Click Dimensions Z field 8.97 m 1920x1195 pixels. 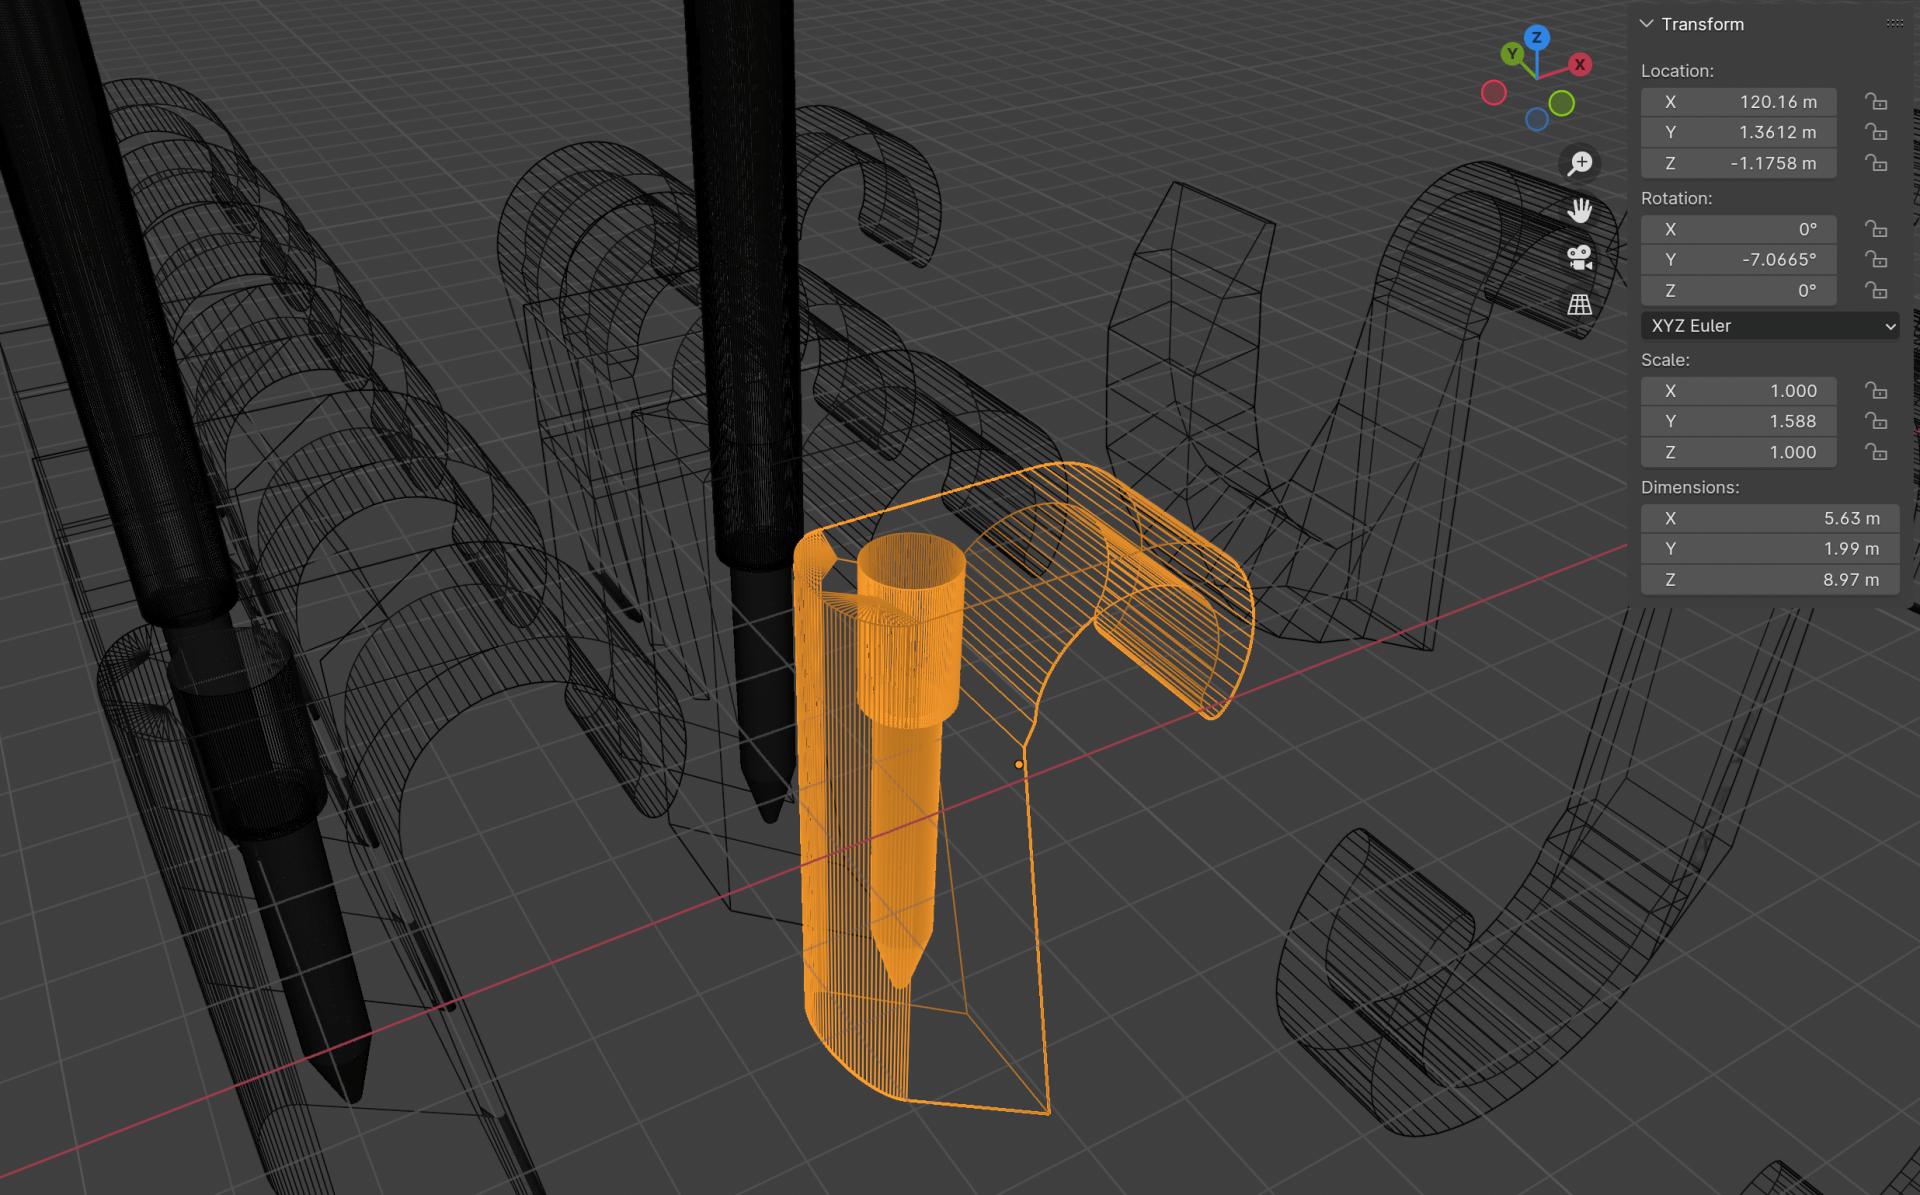[x=1770, y=580]
